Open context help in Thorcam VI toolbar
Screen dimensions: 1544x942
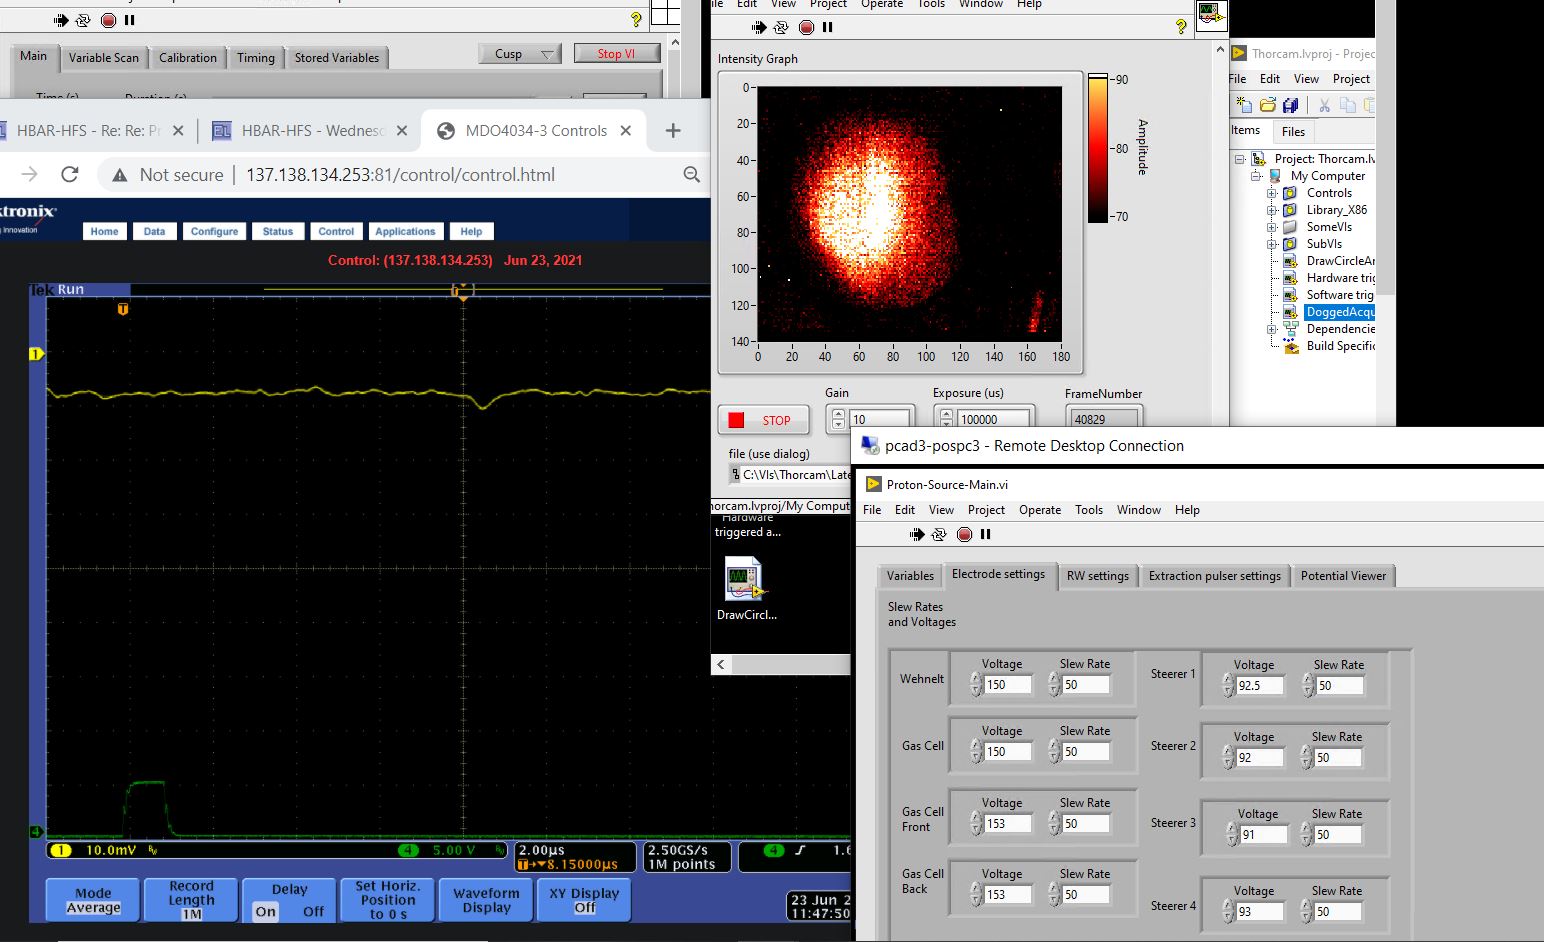1181,27
